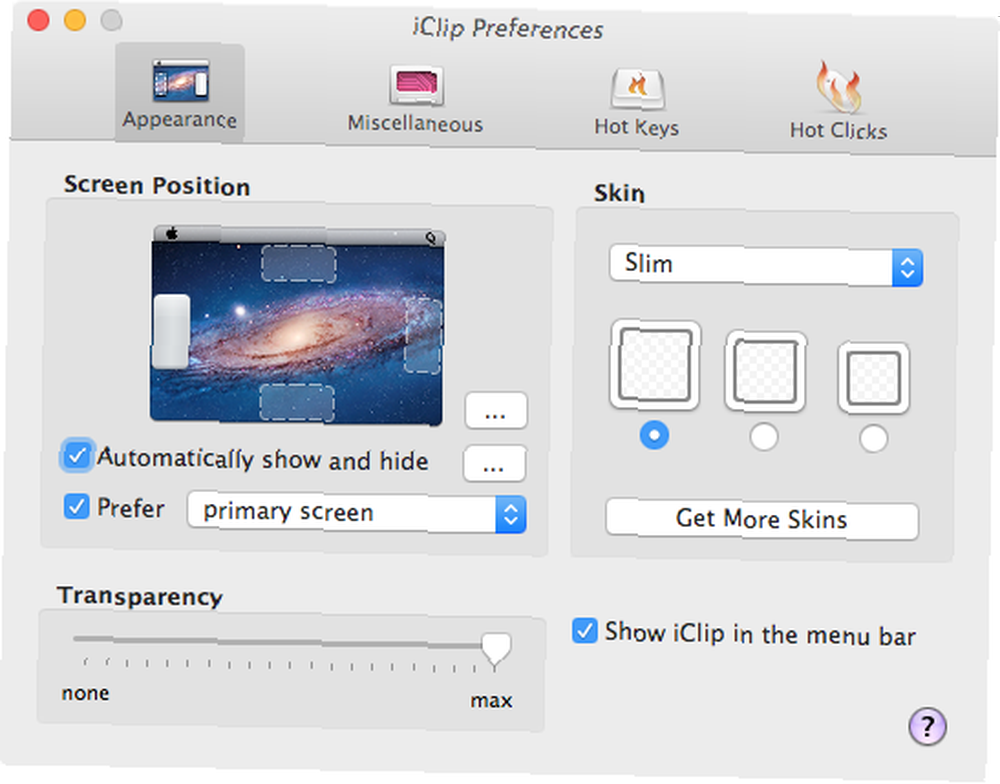Close the iClip Preferences window
This screenshot has width=1000, height=784.
click(x=38, y=19)
